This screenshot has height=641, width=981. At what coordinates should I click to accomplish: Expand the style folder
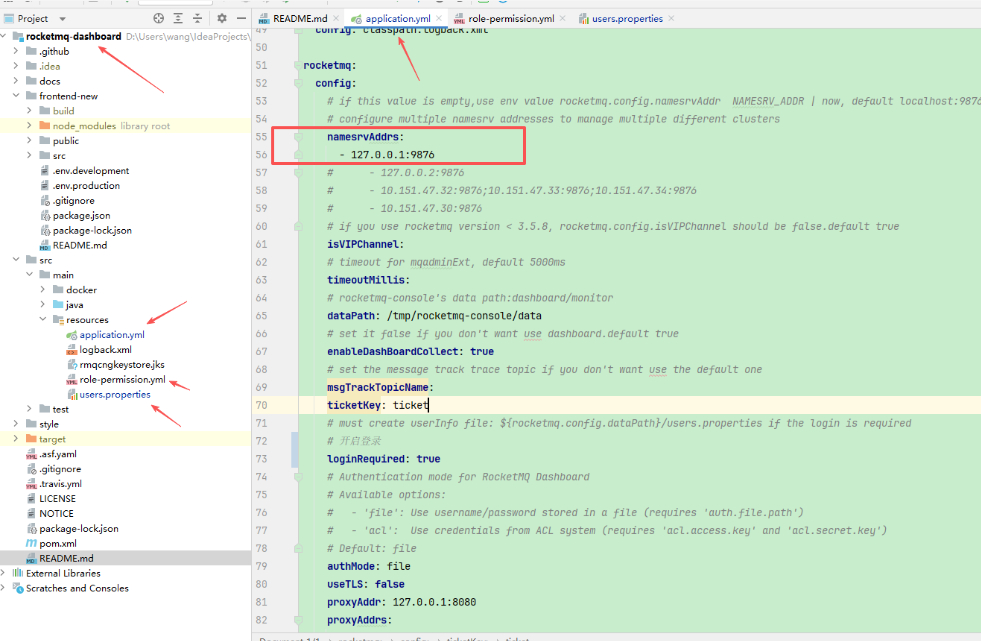pos(16,424)
